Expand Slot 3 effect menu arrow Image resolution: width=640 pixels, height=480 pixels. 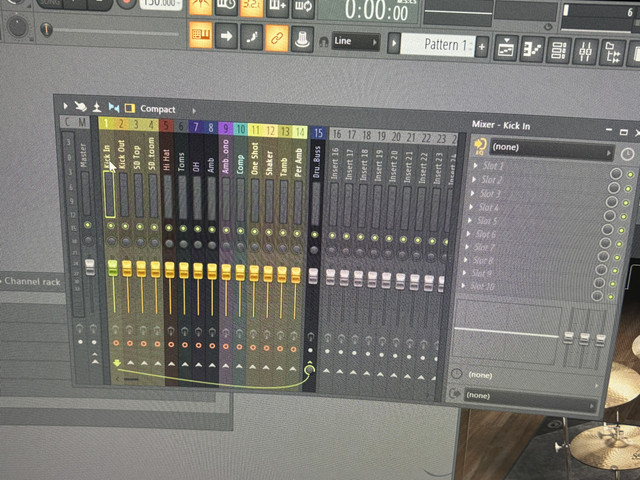pos(475,193)
